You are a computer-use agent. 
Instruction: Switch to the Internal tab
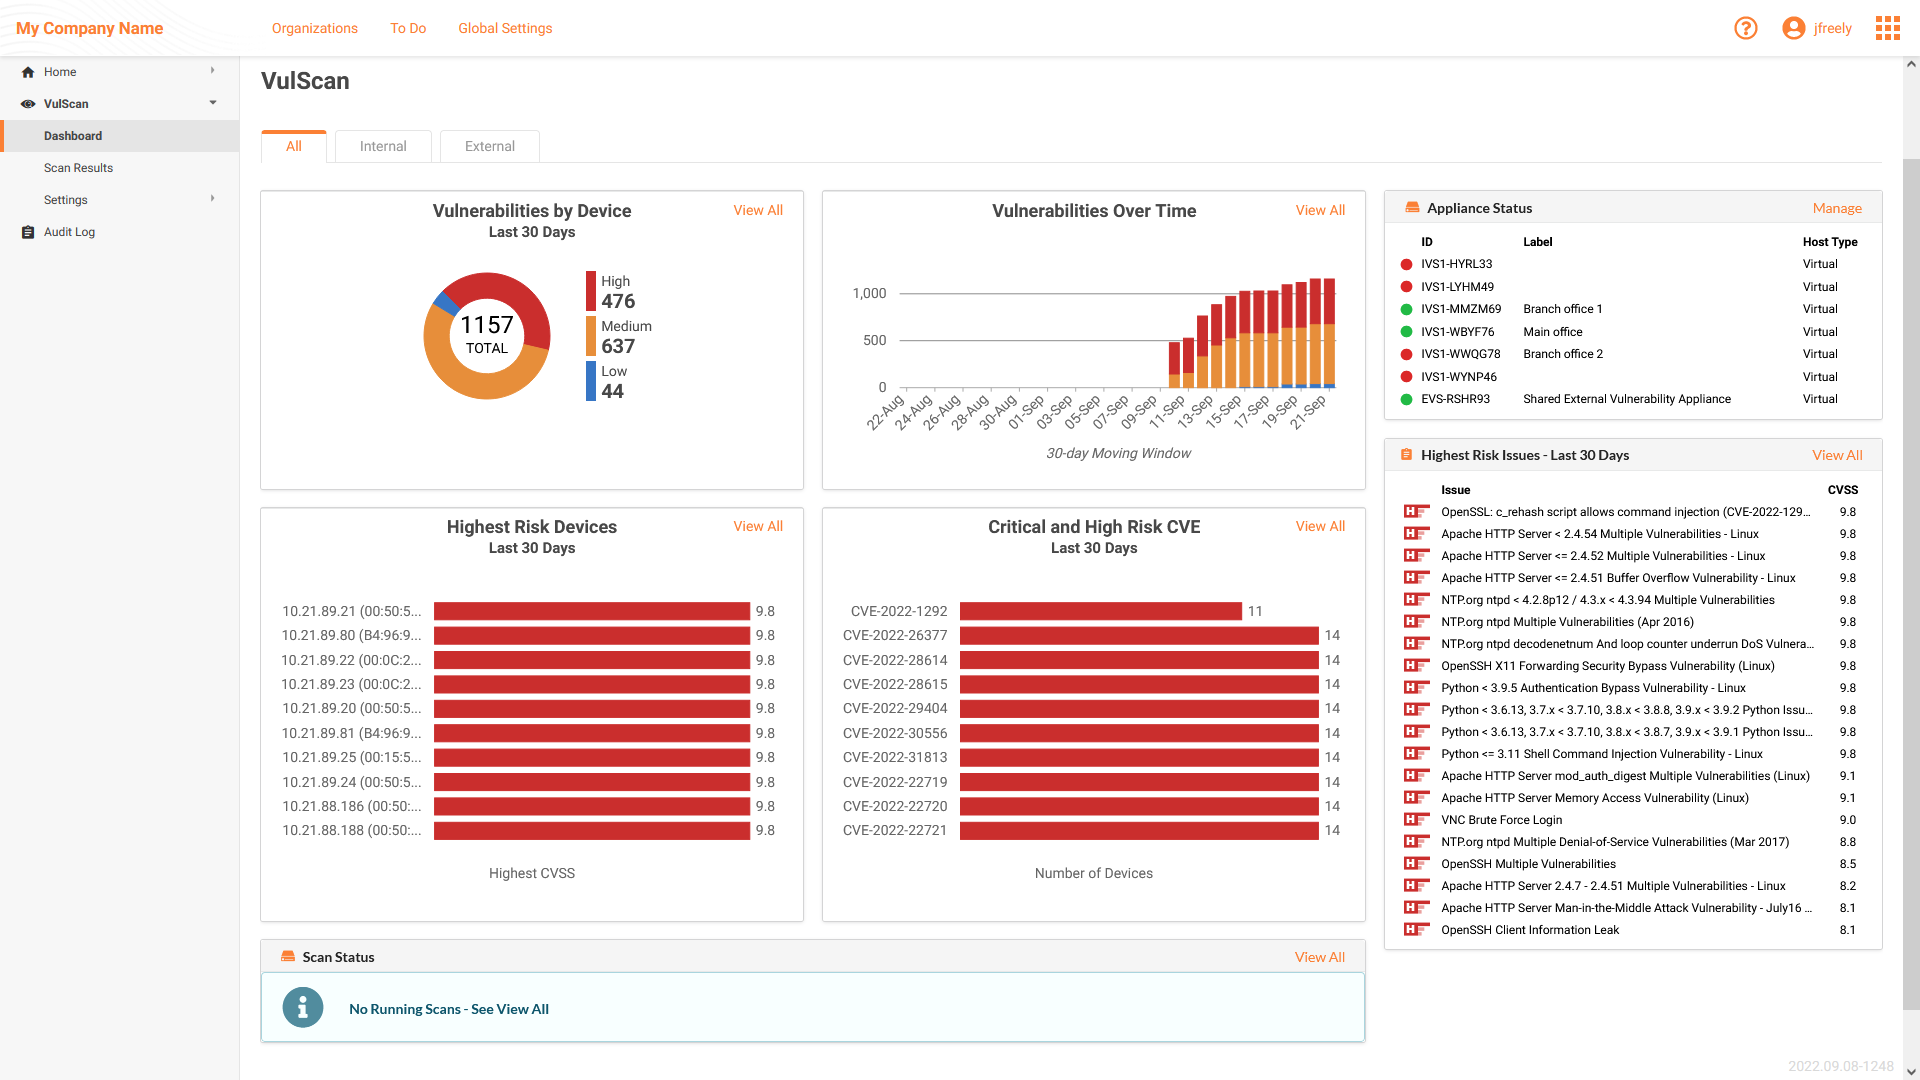coord(384,146)
